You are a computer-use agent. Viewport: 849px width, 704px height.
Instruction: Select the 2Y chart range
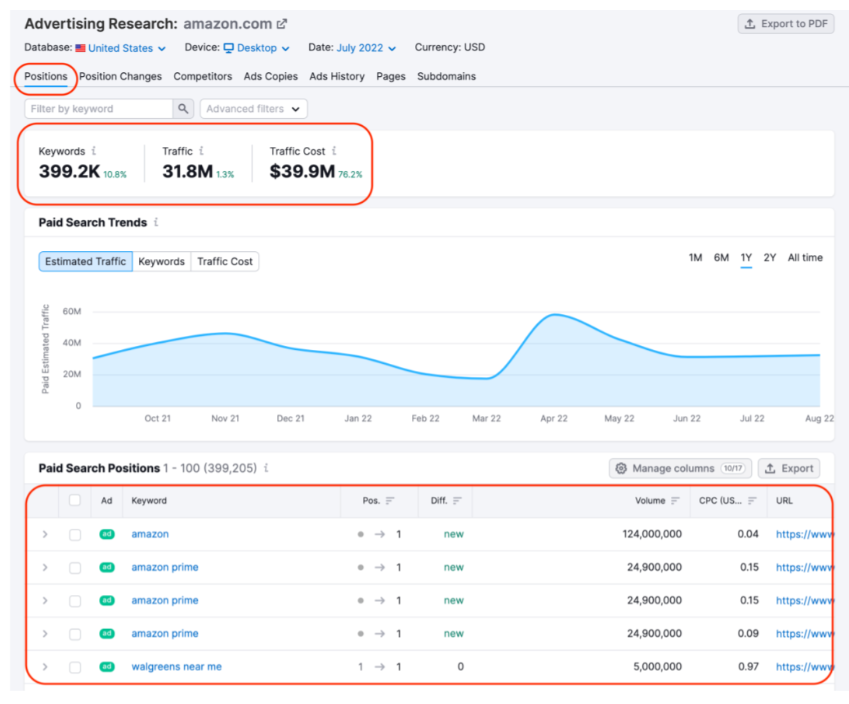(x=770, y=258)
